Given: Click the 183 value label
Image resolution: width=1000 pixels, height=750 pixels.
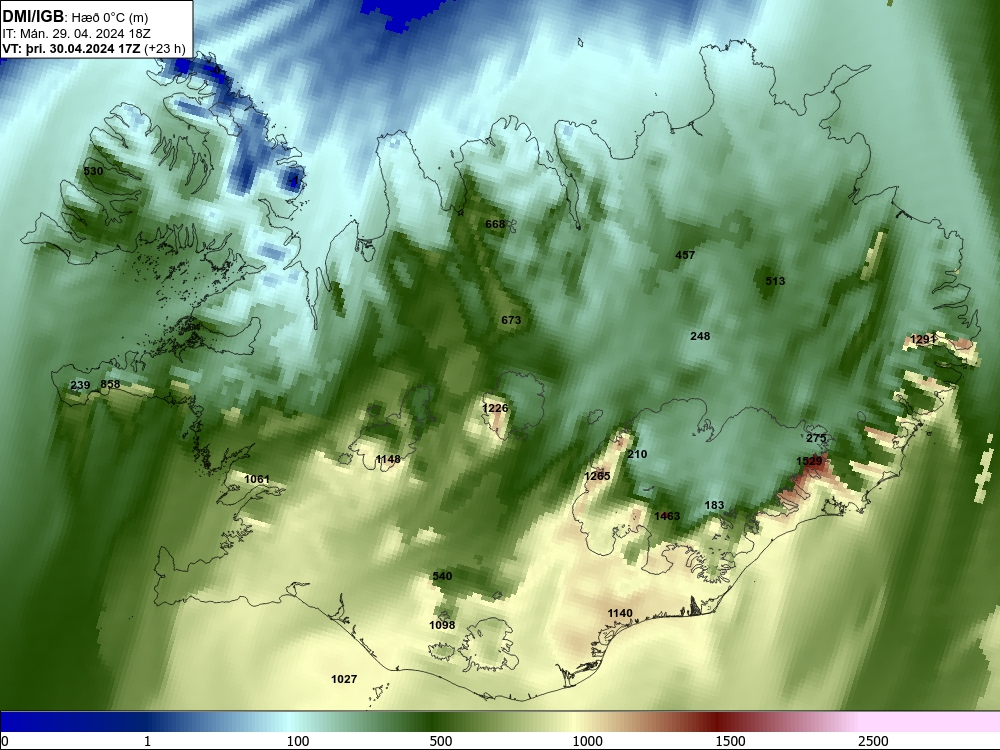Looking at the screenshot, I should (x=714, y=505).
